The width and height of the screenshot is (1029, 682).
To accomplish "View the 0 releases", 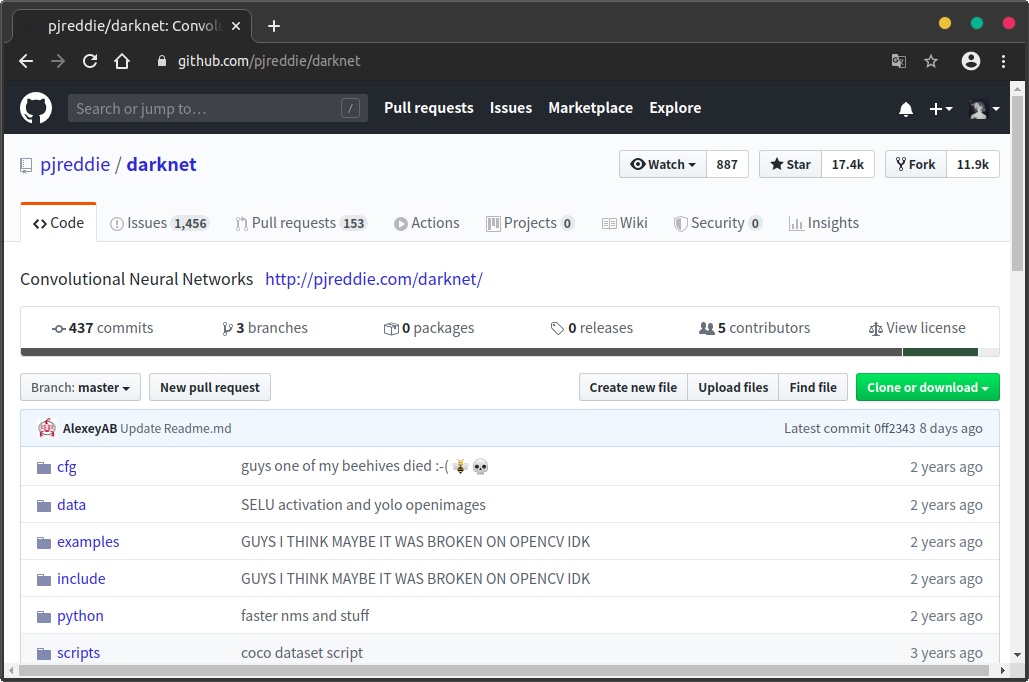I will click(x=592, y=328).
